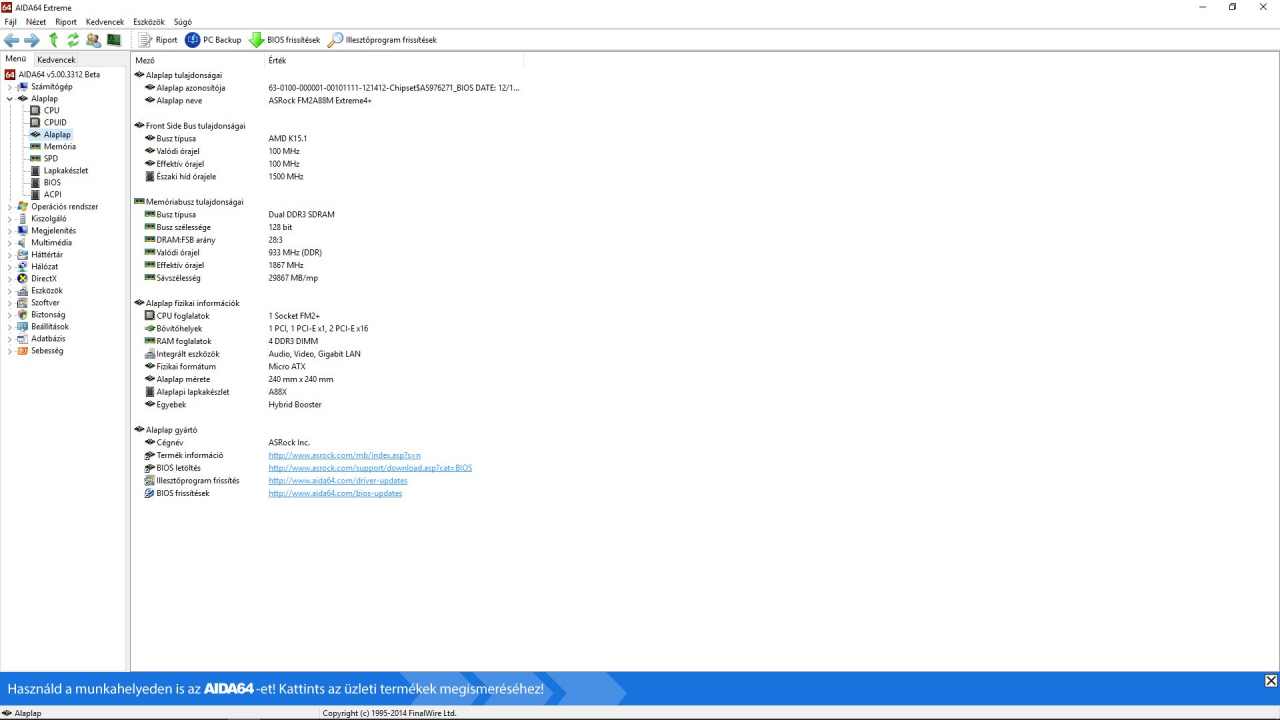Click the Szoftver tree icon
1280x720 pixels.
tap(22, 302)
